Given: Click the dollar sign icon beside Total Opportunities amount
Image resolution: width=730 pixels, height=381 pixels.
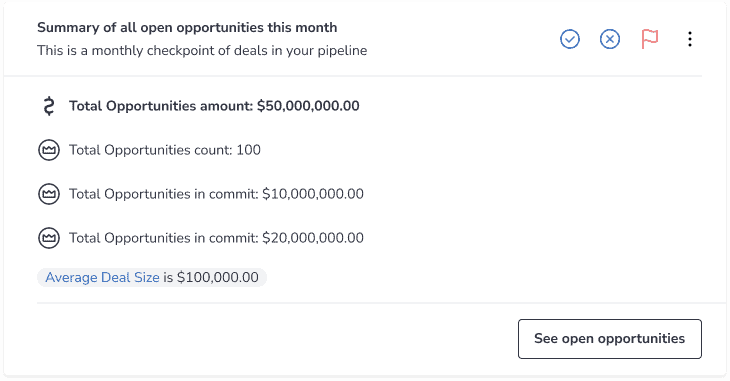Looking at the screenshot, I should [49, 106].
